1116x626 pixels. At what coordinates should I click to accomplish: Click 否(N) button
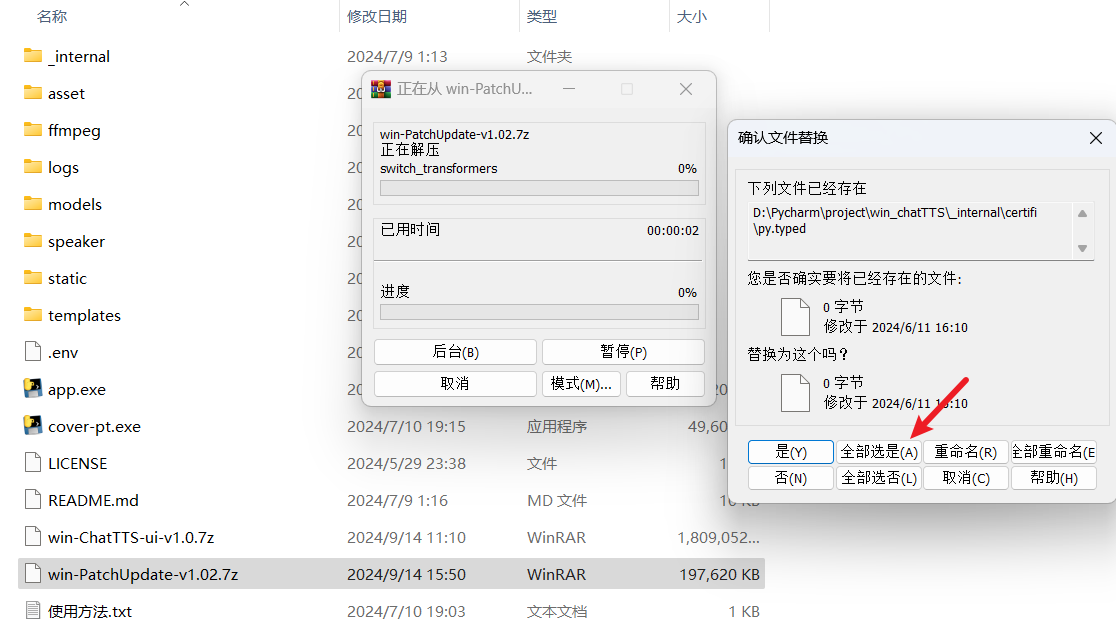click(x=791, y=478)
